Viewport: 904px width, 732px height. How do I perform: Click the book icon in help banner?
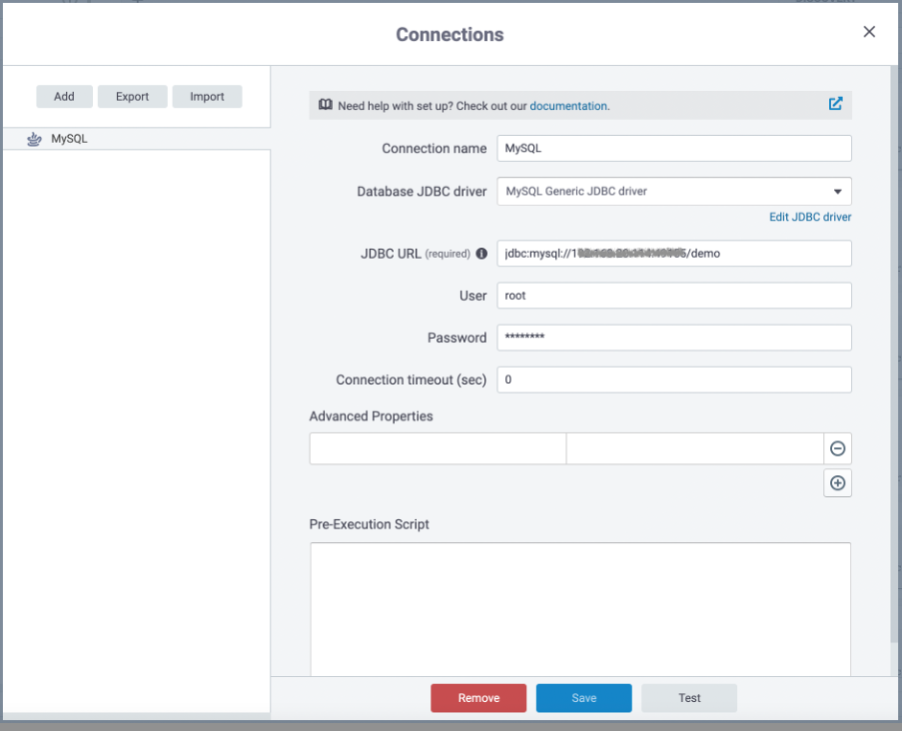tap(325, 105)
